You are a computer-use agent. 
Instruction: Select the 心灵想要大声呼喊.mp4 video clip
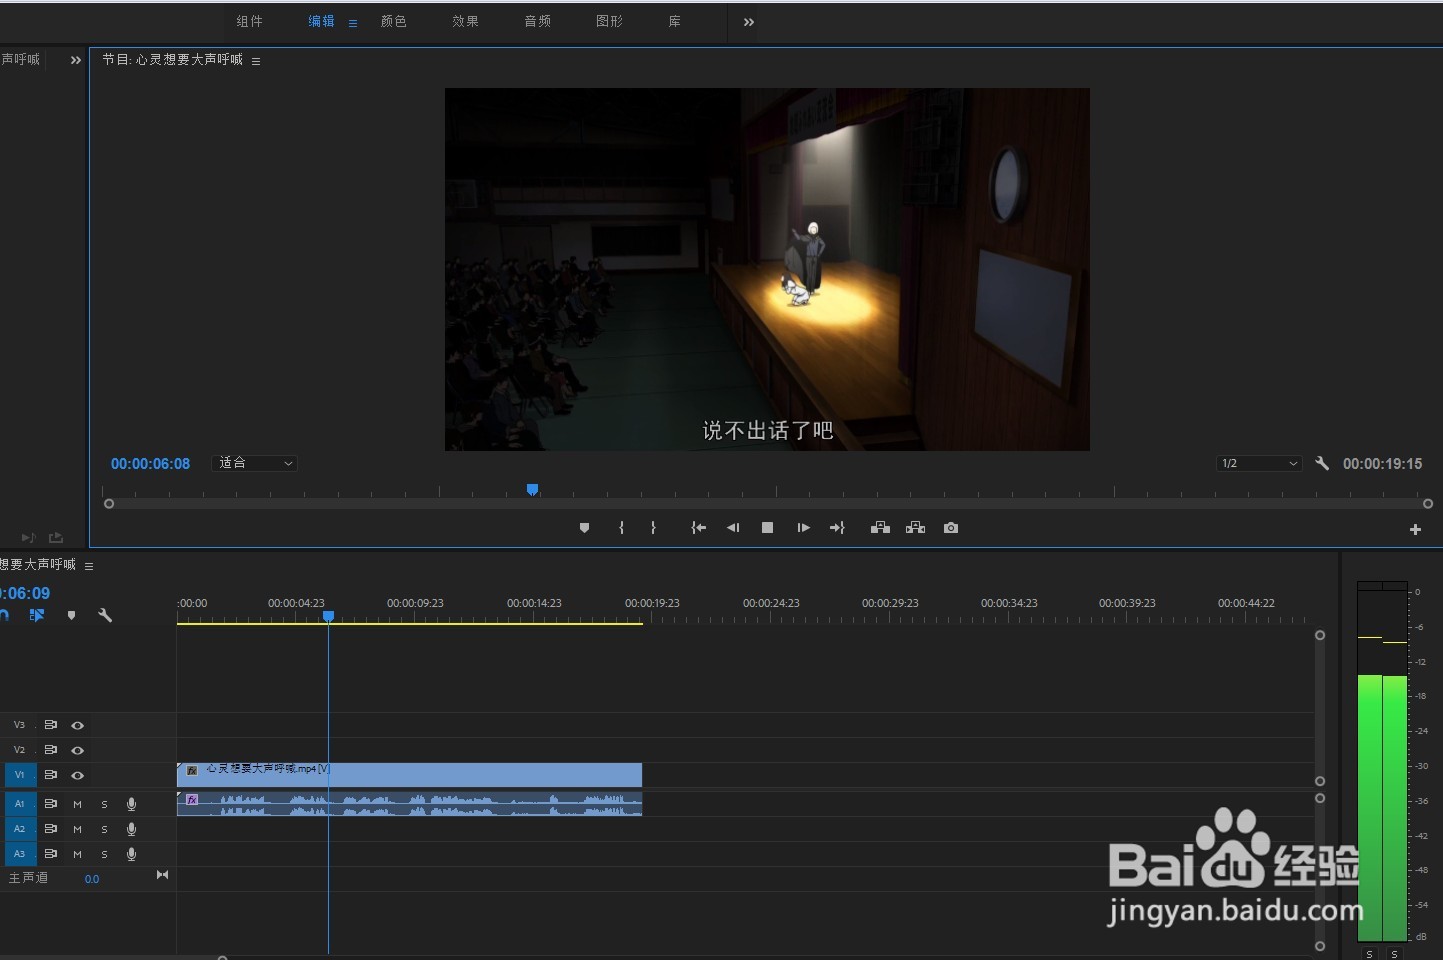coord(409,775)
